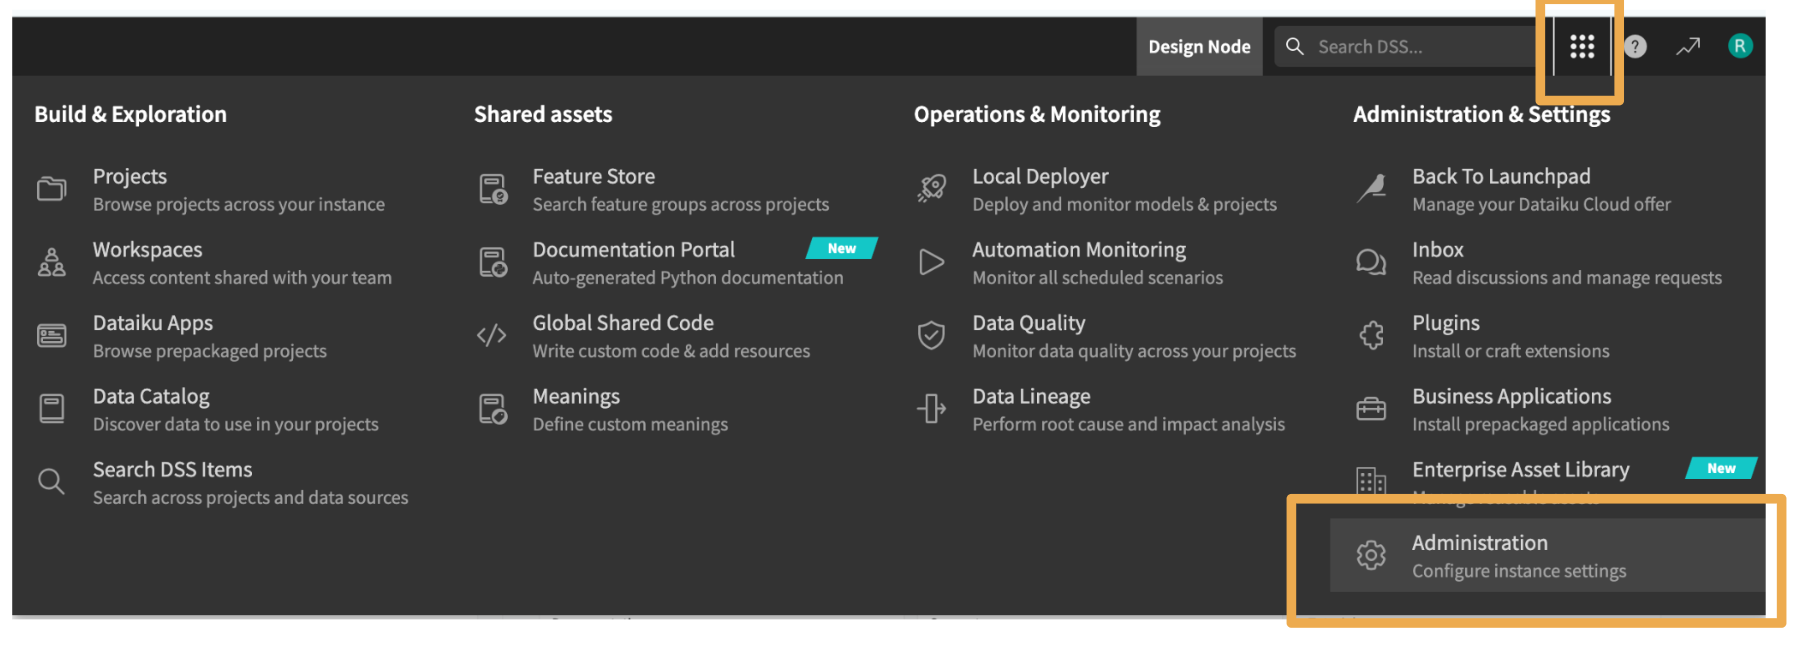Click the New badge beside Documentation Portal
1800x646 pixels.
[x=842, y=248]
